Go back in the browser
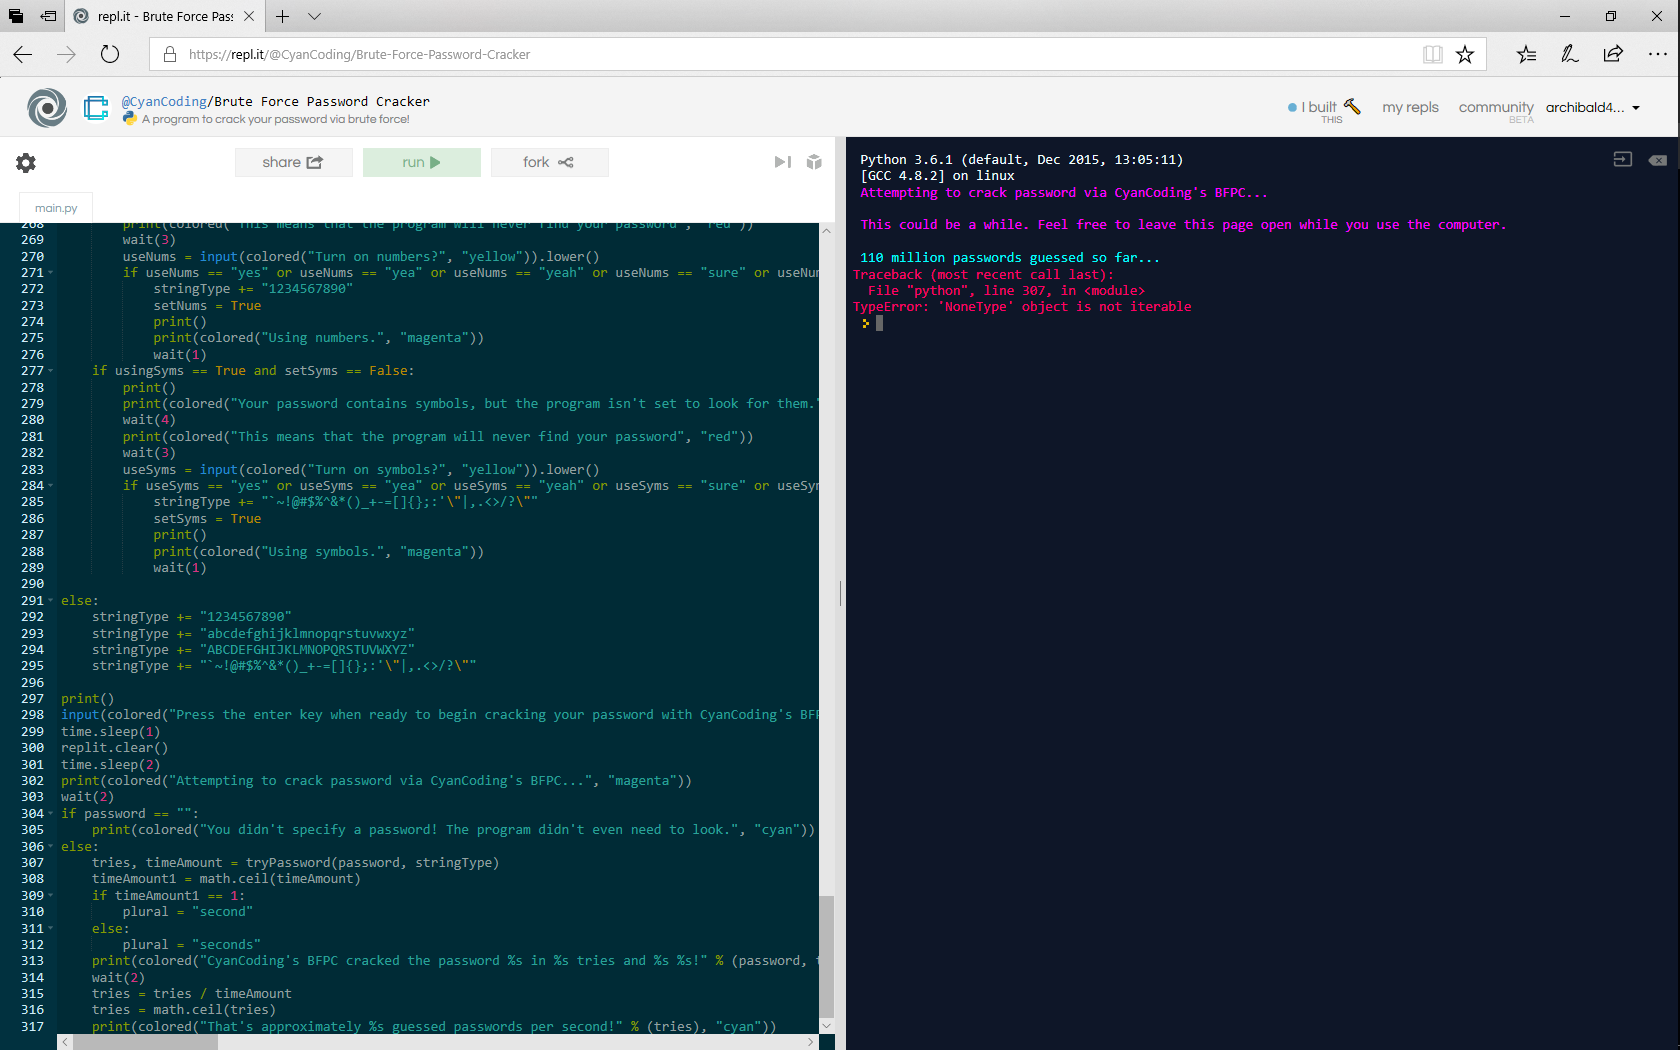 pos(23,54)
